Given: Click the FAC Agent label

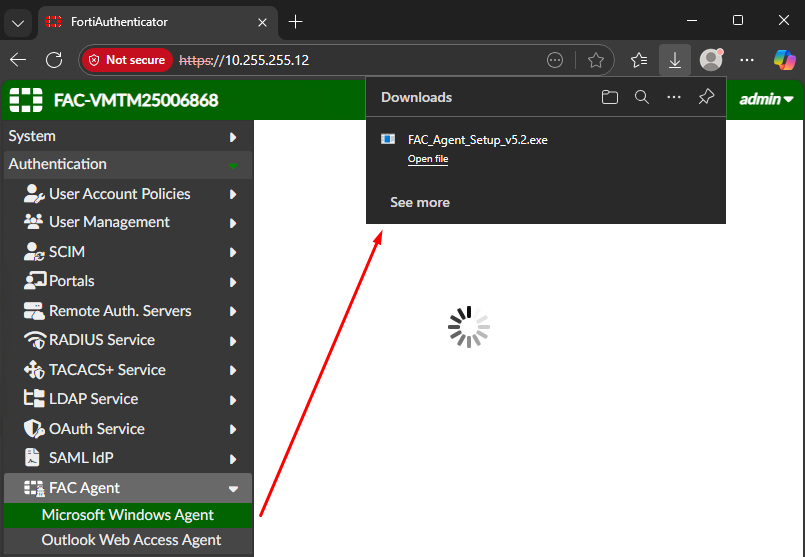Looking at the screenshot, I should [x=84, y=488].
